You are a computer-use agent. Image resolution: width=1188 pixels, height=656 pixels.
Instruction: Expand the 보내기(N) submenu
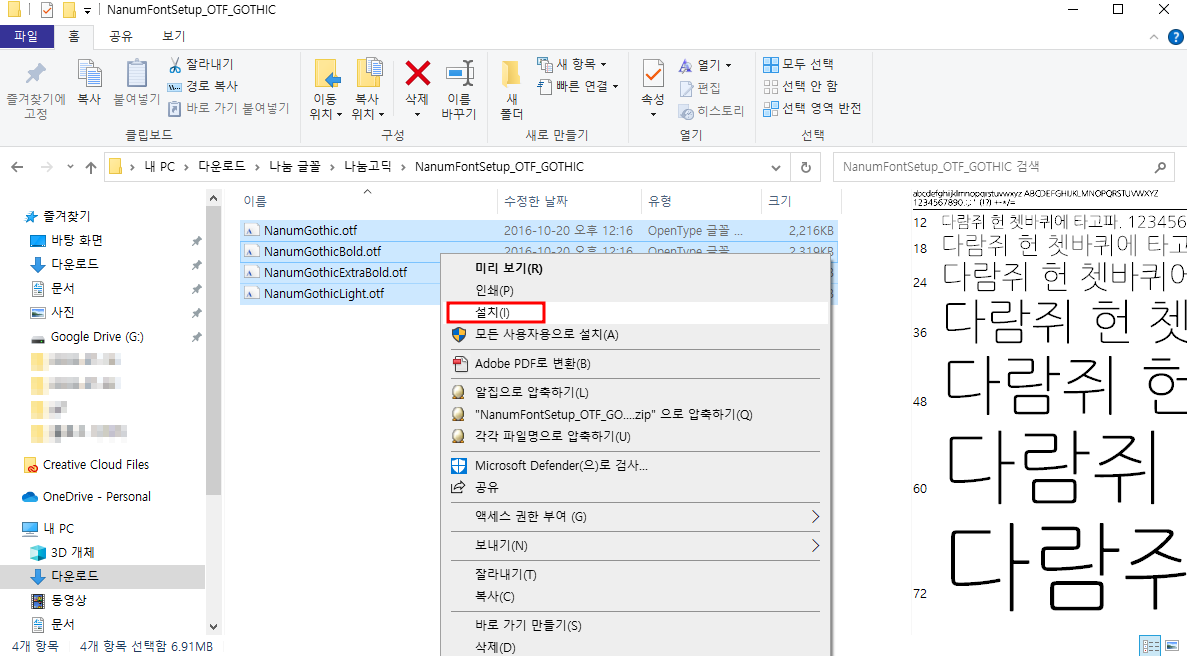click(x=635, y=545)
